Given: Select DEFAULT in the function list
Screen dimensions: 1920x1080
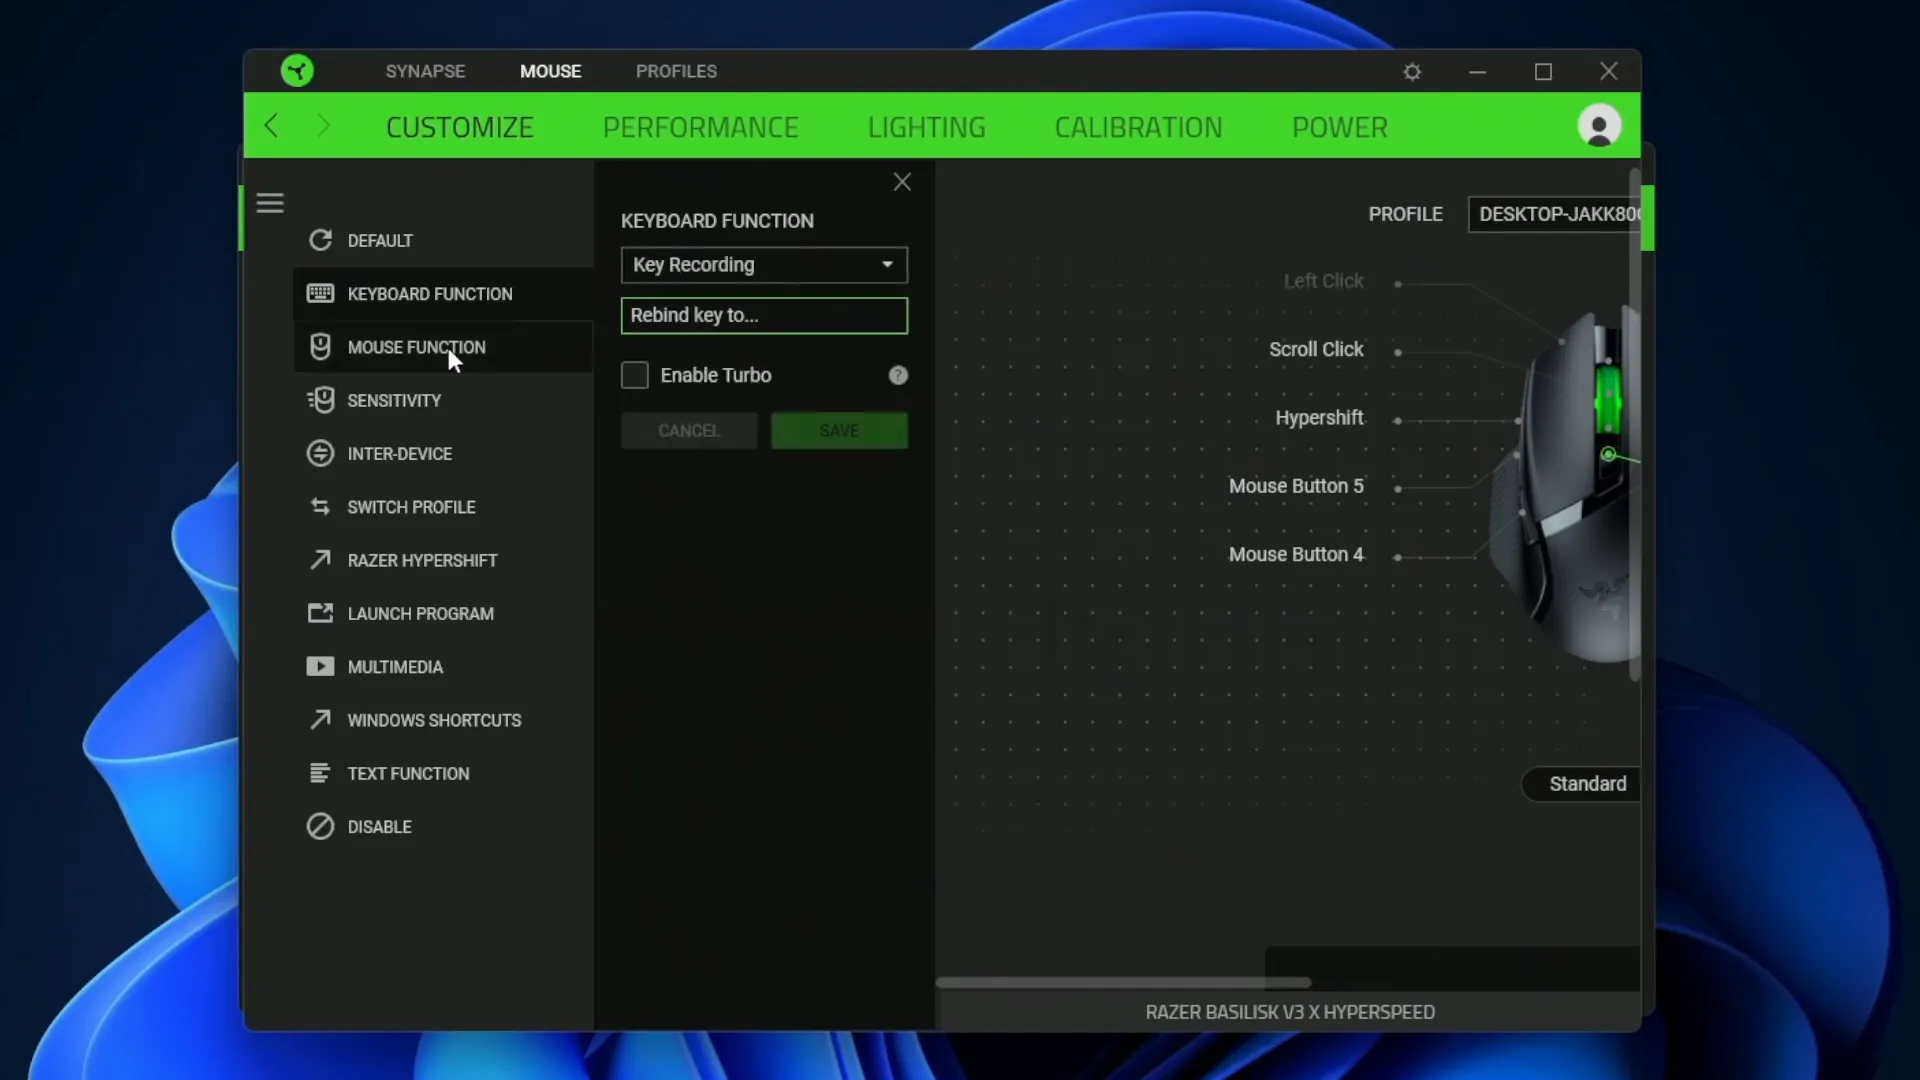Looking at the screenshot, I should click(380, 240).
